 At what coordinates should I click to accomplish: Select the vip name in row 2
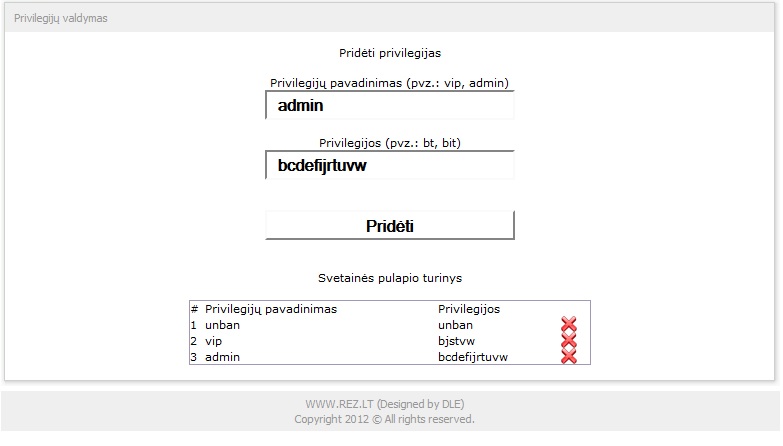[213, 342]
